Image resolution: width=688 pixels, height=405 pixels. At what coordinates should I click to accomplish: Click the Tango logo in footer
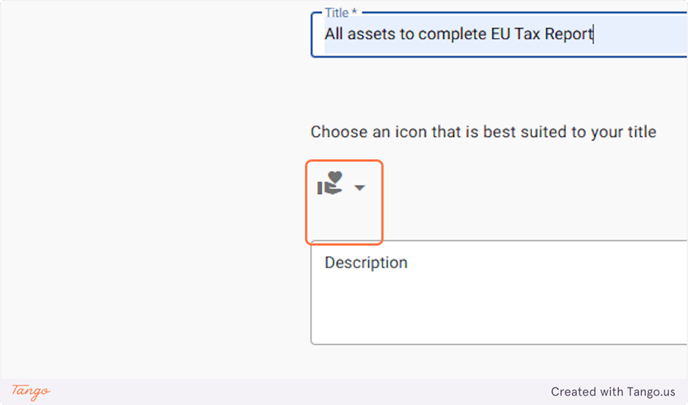point(31,391)
